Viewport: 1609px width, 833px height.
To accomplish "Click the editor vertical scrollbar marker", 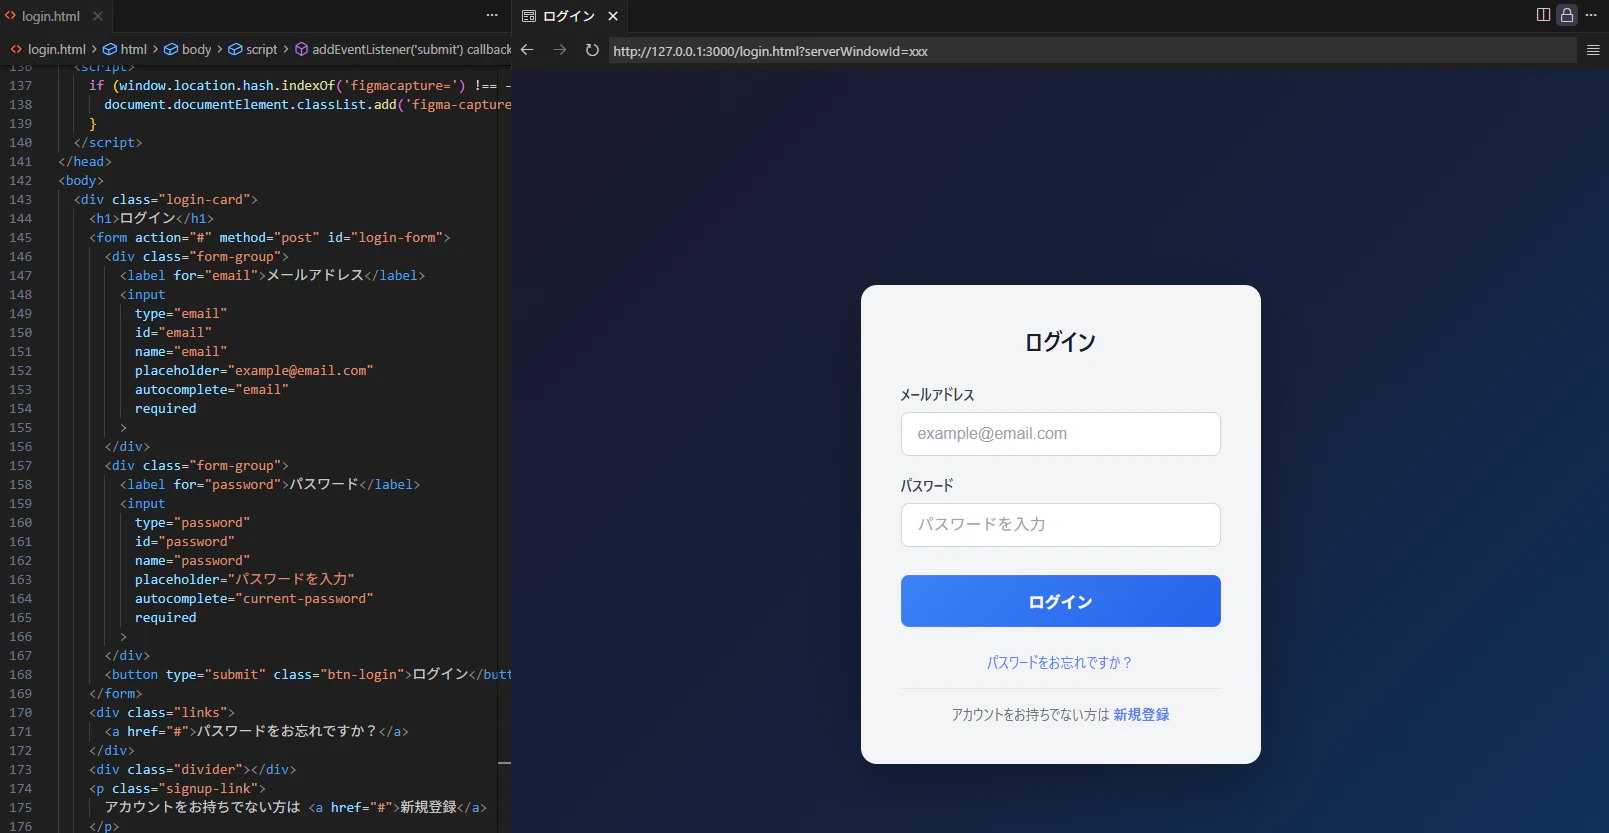I will coord(504,763).
